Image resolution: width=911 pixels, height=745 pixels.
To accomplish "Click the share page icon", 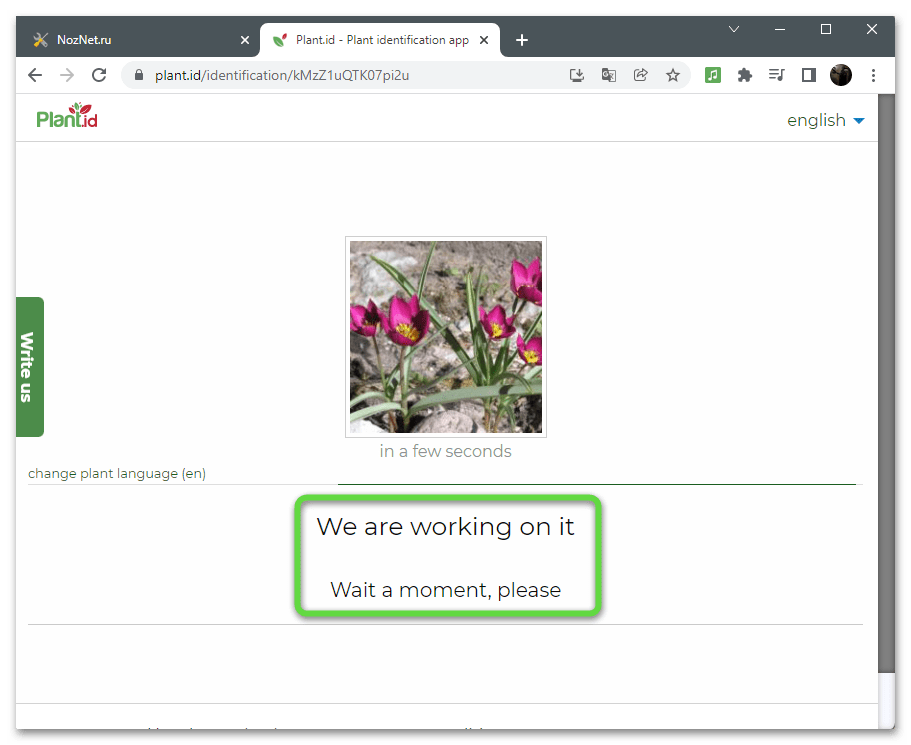I will [x=641, y=75].
